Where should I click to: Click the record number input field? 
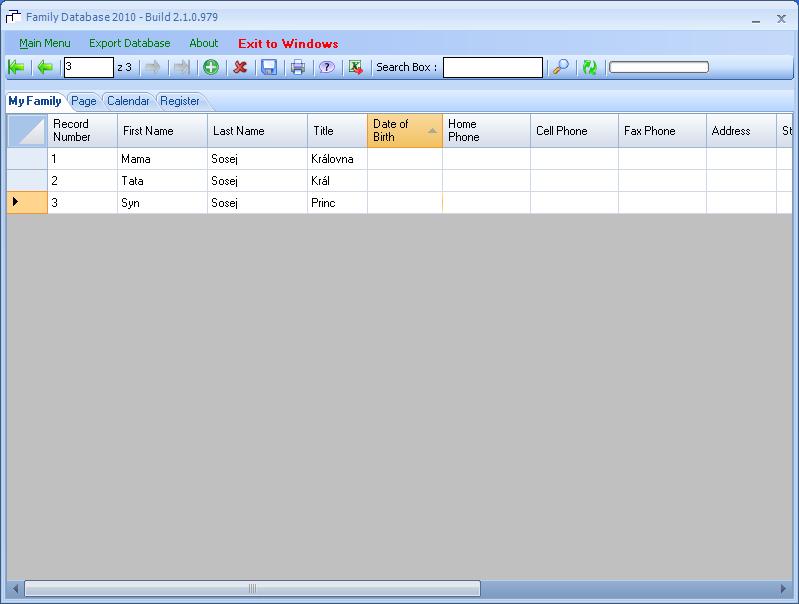tap(88, 67)
